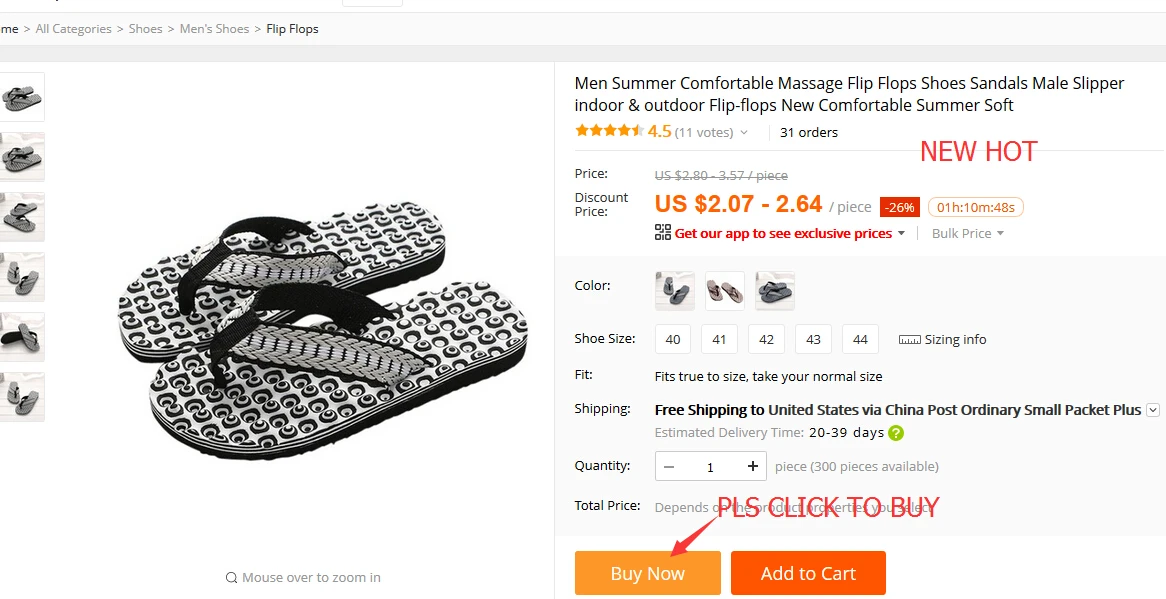This screenshot has height=599, width=1166.
Task: Open the Shoes breadcrumb category
Action: tap(145, 29)
